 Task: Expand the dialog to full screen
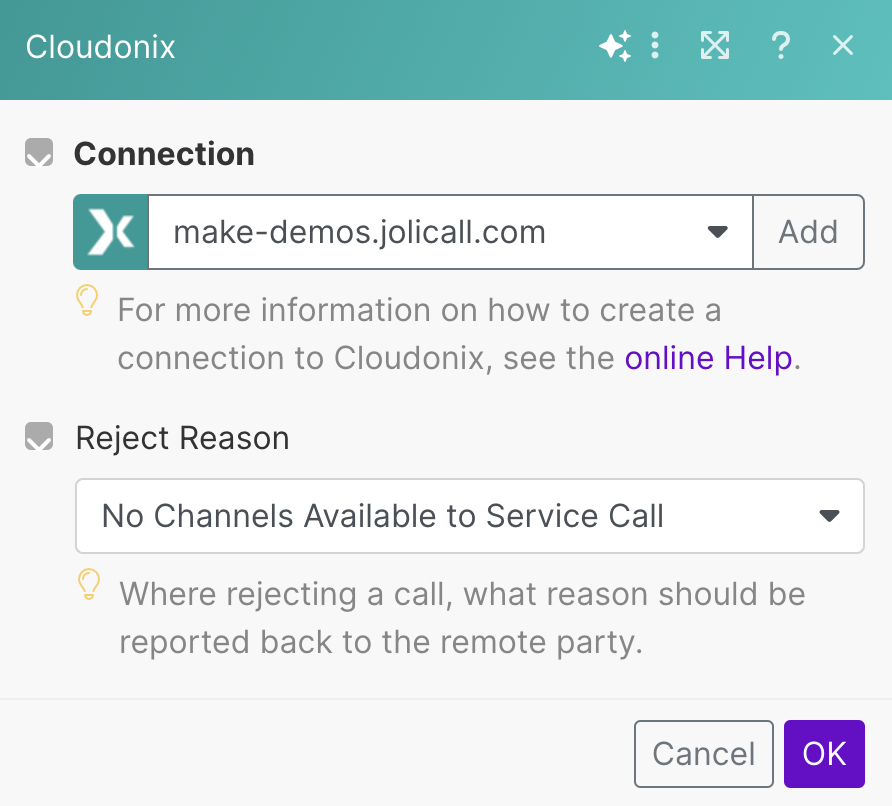pos(714,46)
